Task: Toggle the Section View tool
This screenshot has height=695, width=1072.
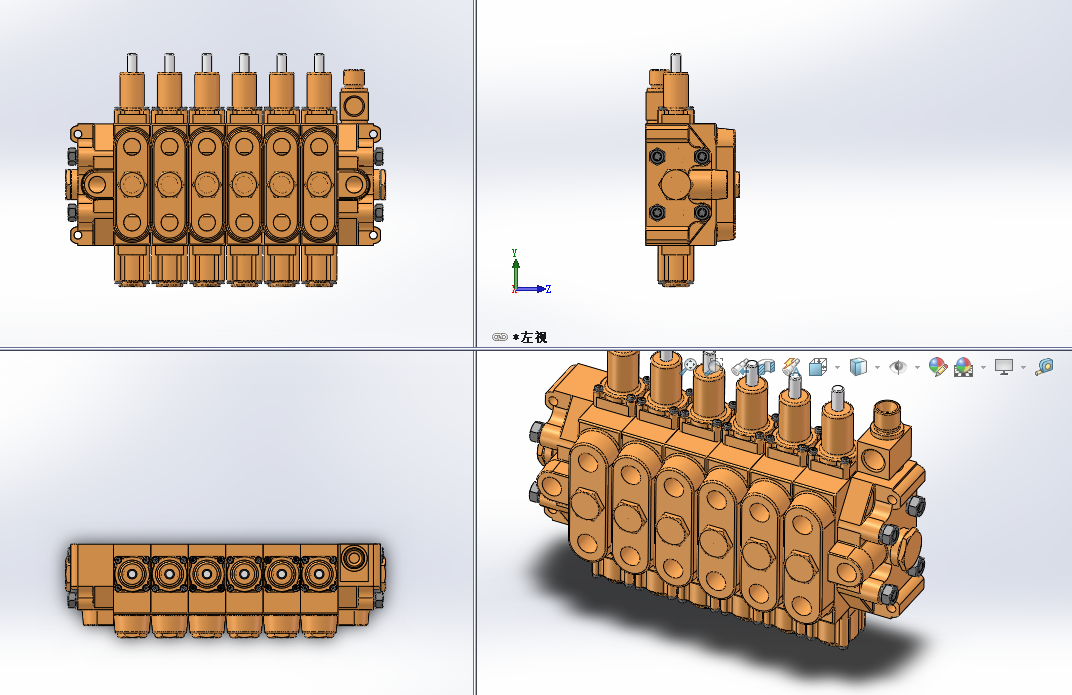Action: [x=765, y=366]
